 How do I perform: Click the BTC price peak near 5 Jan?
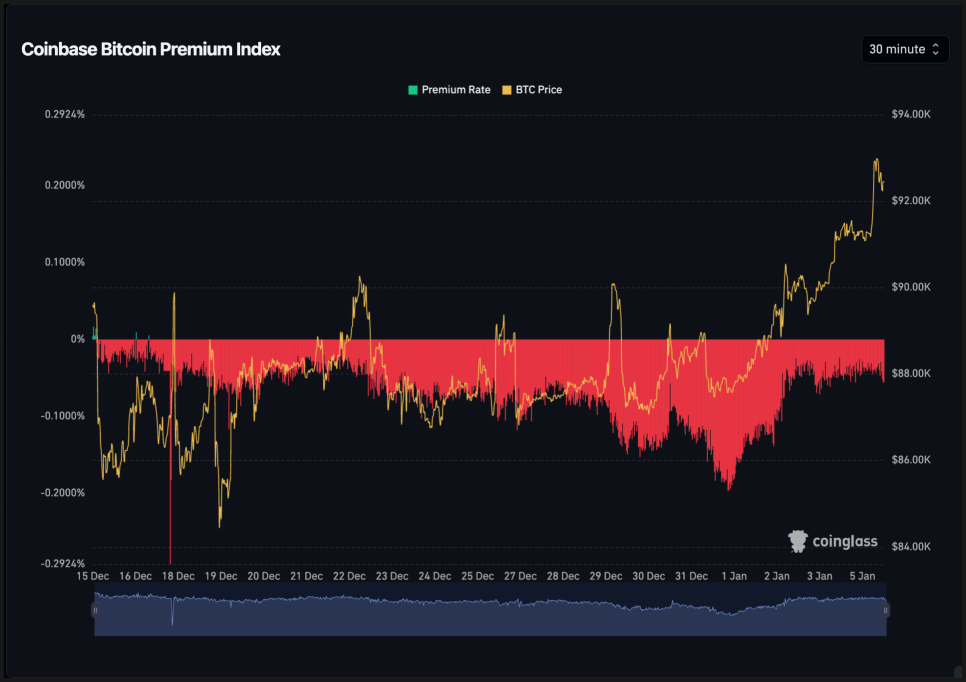pyautogui.click(x=876, y=160)
